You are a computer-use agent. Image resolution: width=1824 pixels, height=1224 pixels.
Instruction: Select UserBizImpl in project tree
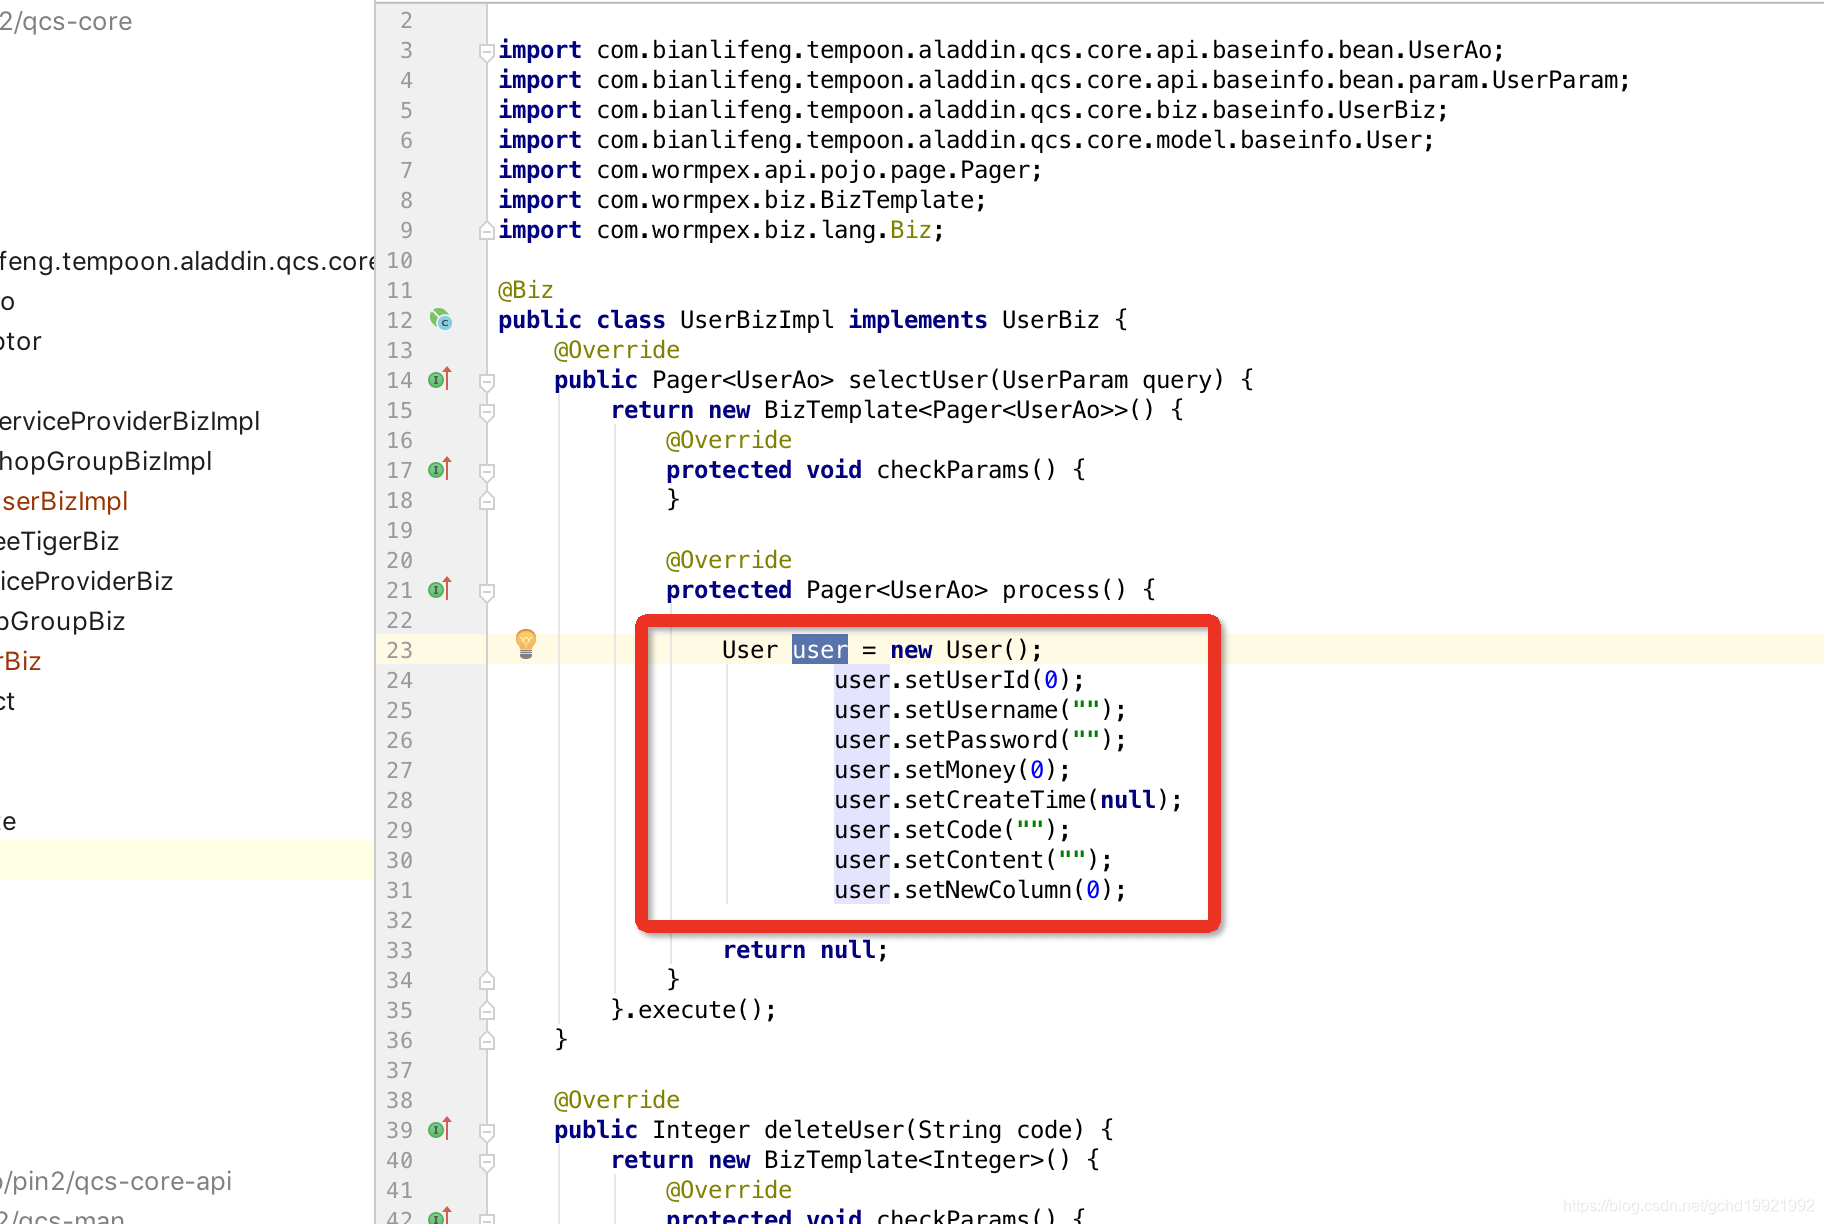pyautogui.click(x=65, y=501)
